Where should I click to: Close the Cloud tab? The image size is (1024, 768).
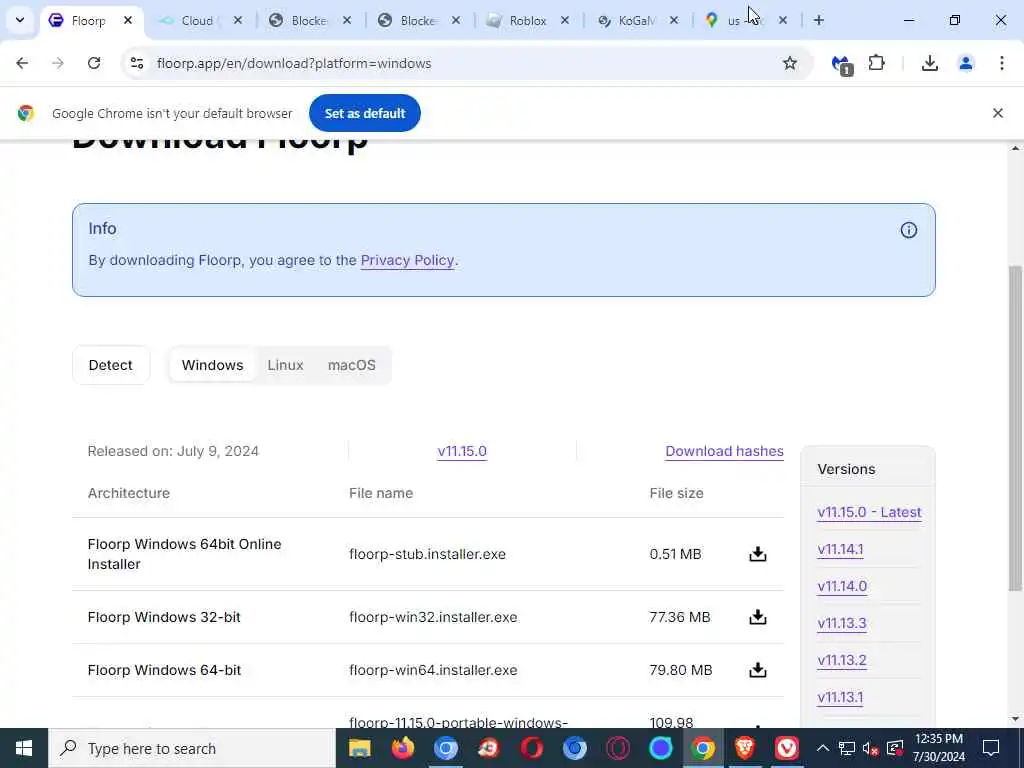(238, 20)
